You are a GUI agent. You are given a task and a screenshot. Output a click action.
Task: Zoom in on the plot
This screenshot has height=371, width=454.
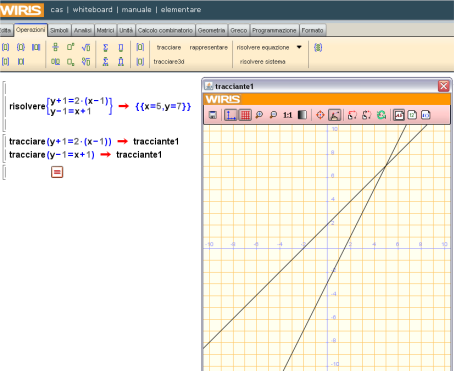259,115
